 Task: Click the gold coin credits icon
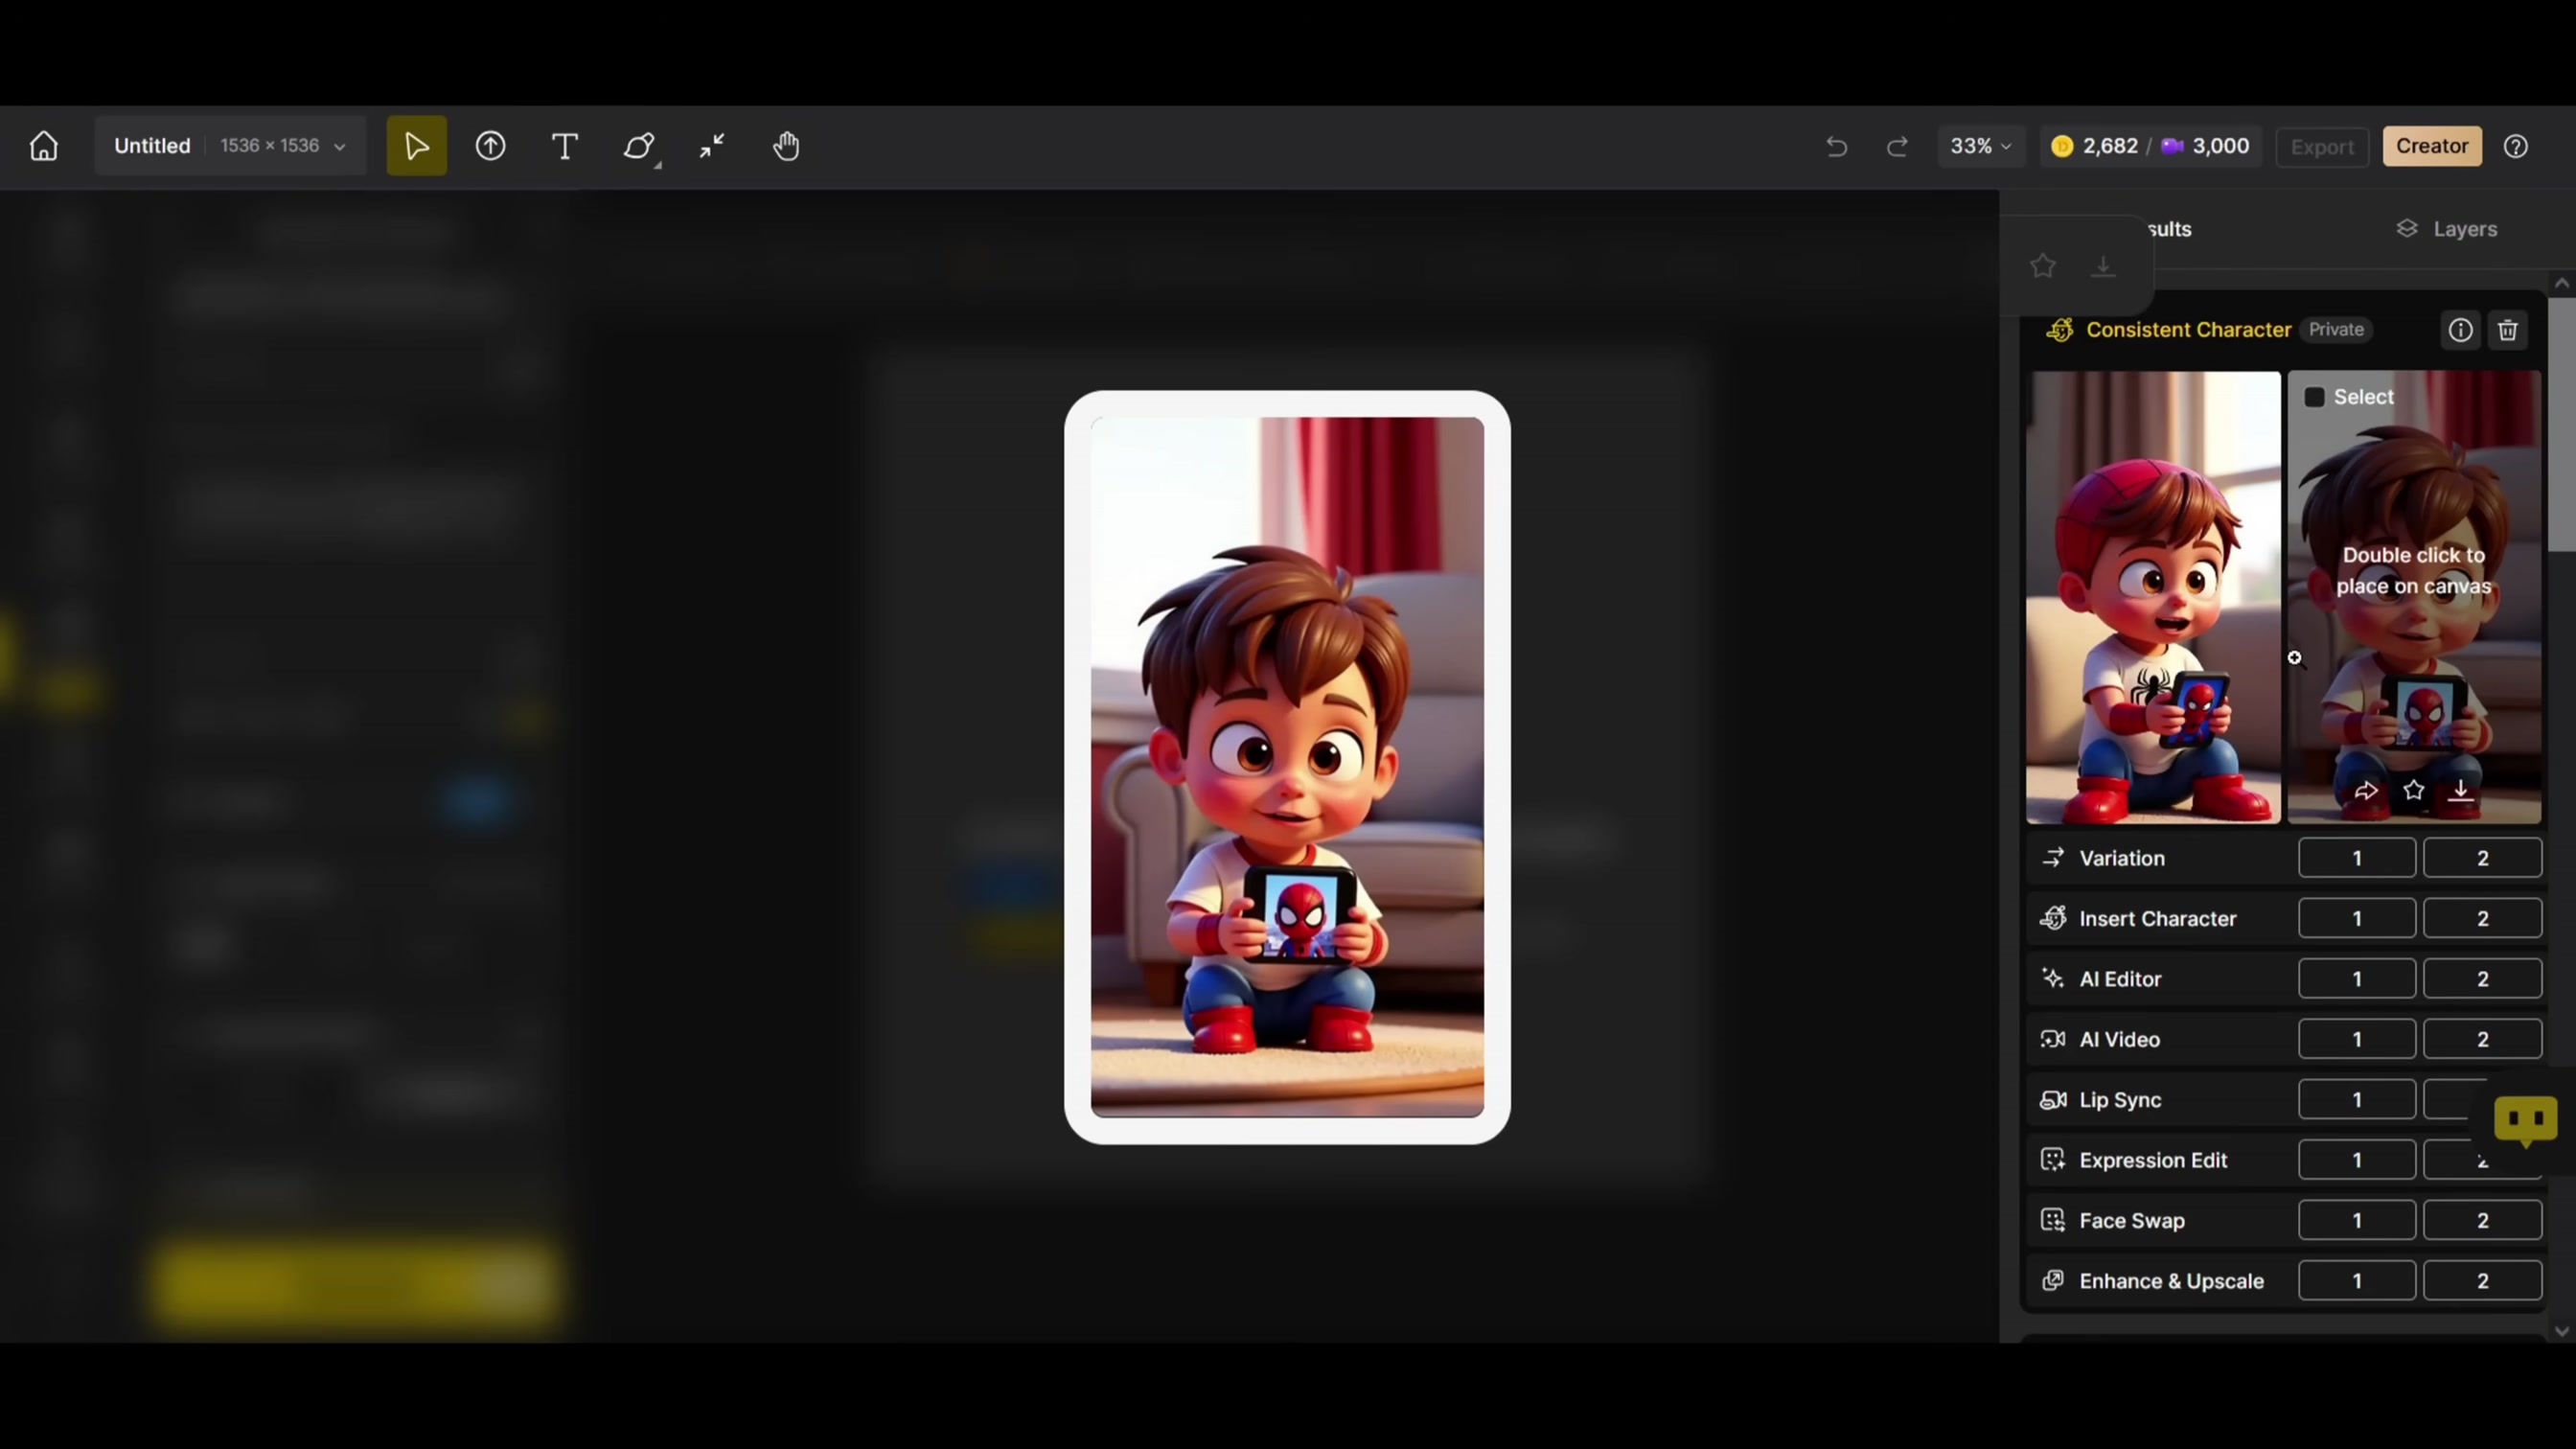(2062, 146)
